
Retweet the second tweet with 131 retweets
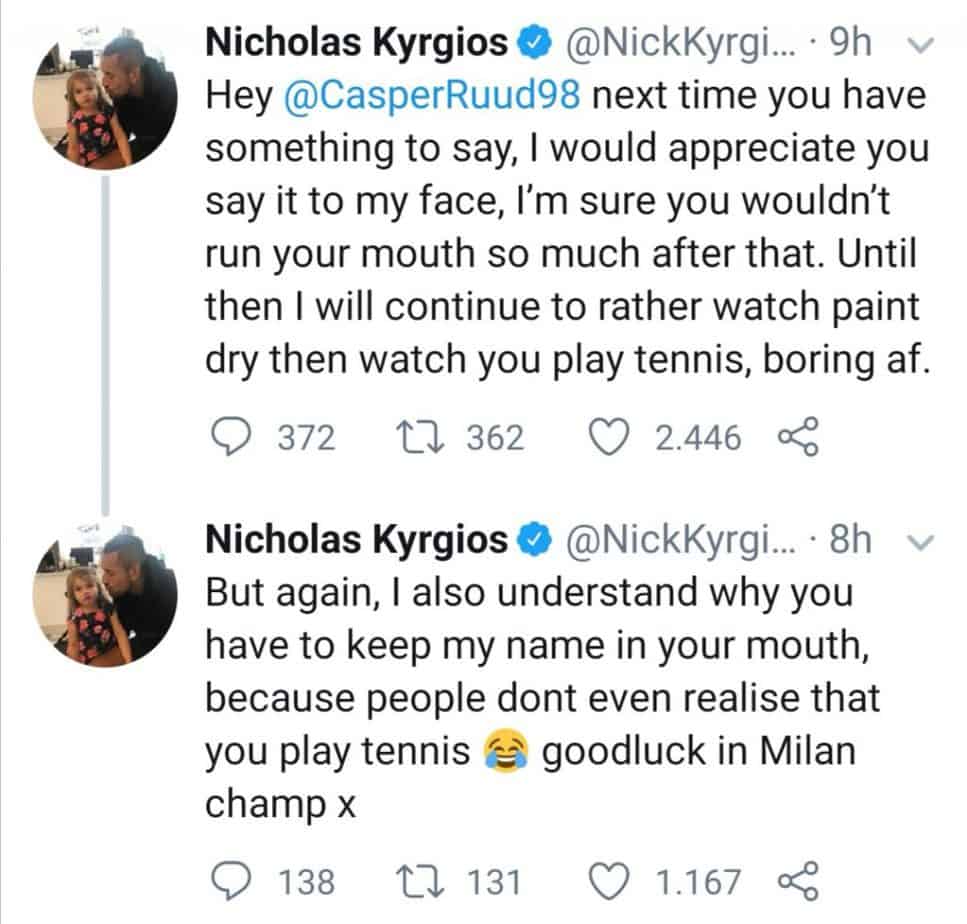420,881
